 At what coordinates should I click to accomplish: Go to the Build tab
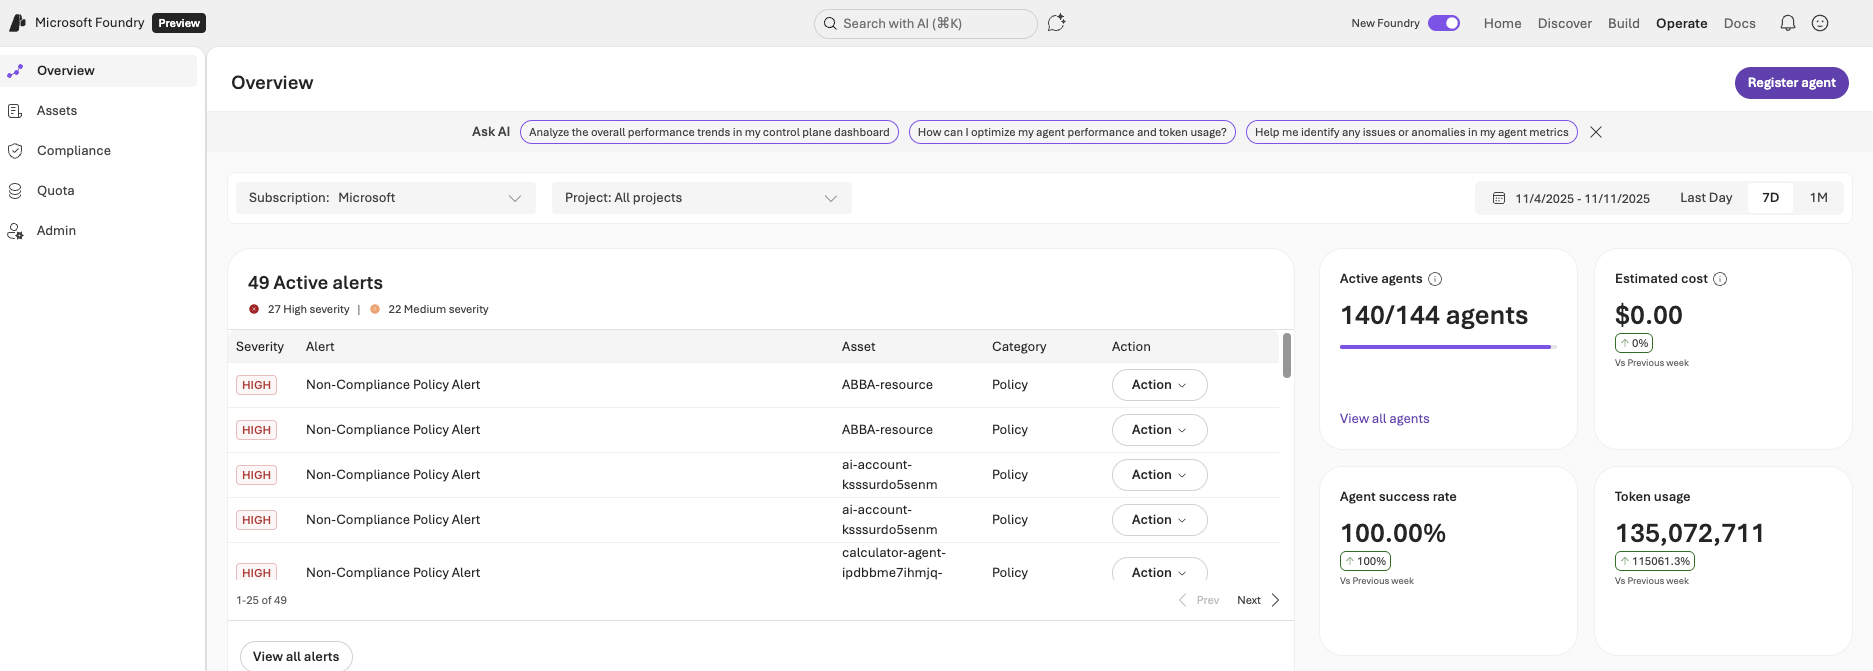(1623, 23)
